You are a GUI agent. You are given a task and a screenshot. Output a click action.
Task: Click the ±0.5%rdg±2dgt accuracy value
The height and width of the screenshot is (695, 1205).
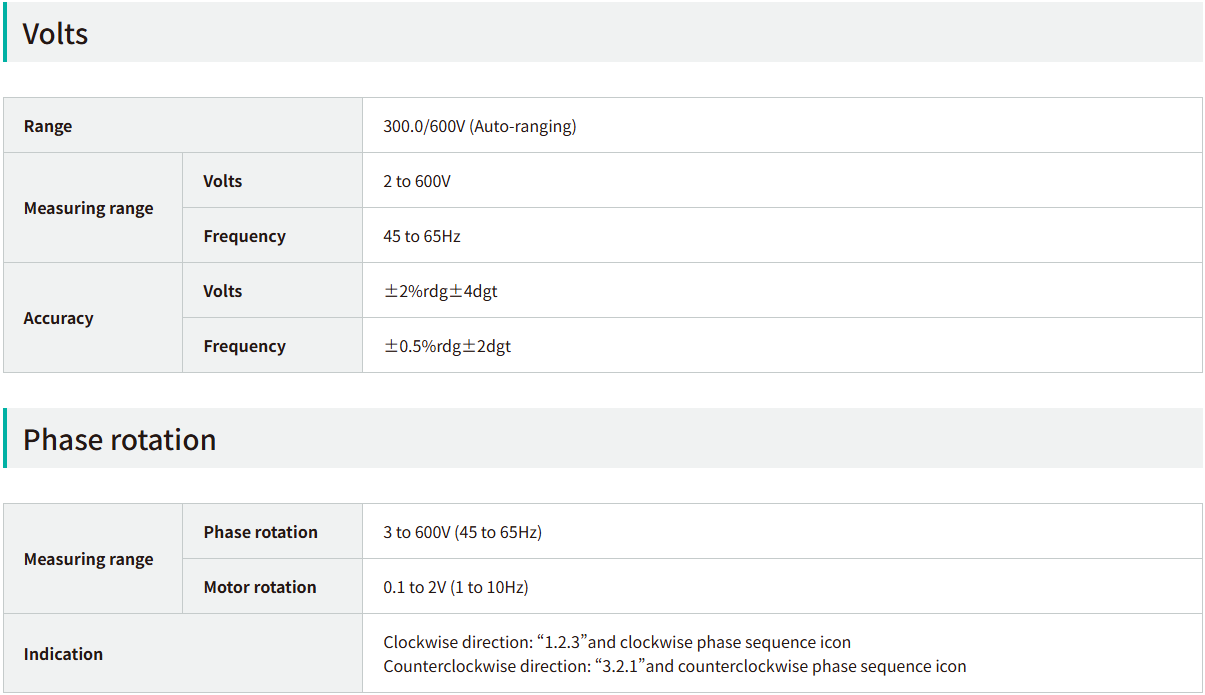point(447,346)
